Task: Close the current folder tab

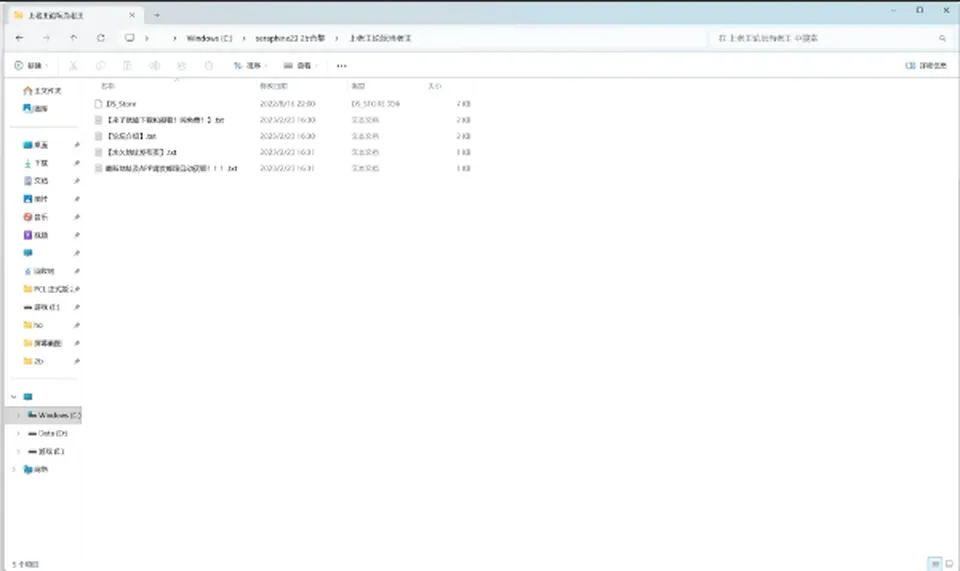Action: tap(132, 15)
